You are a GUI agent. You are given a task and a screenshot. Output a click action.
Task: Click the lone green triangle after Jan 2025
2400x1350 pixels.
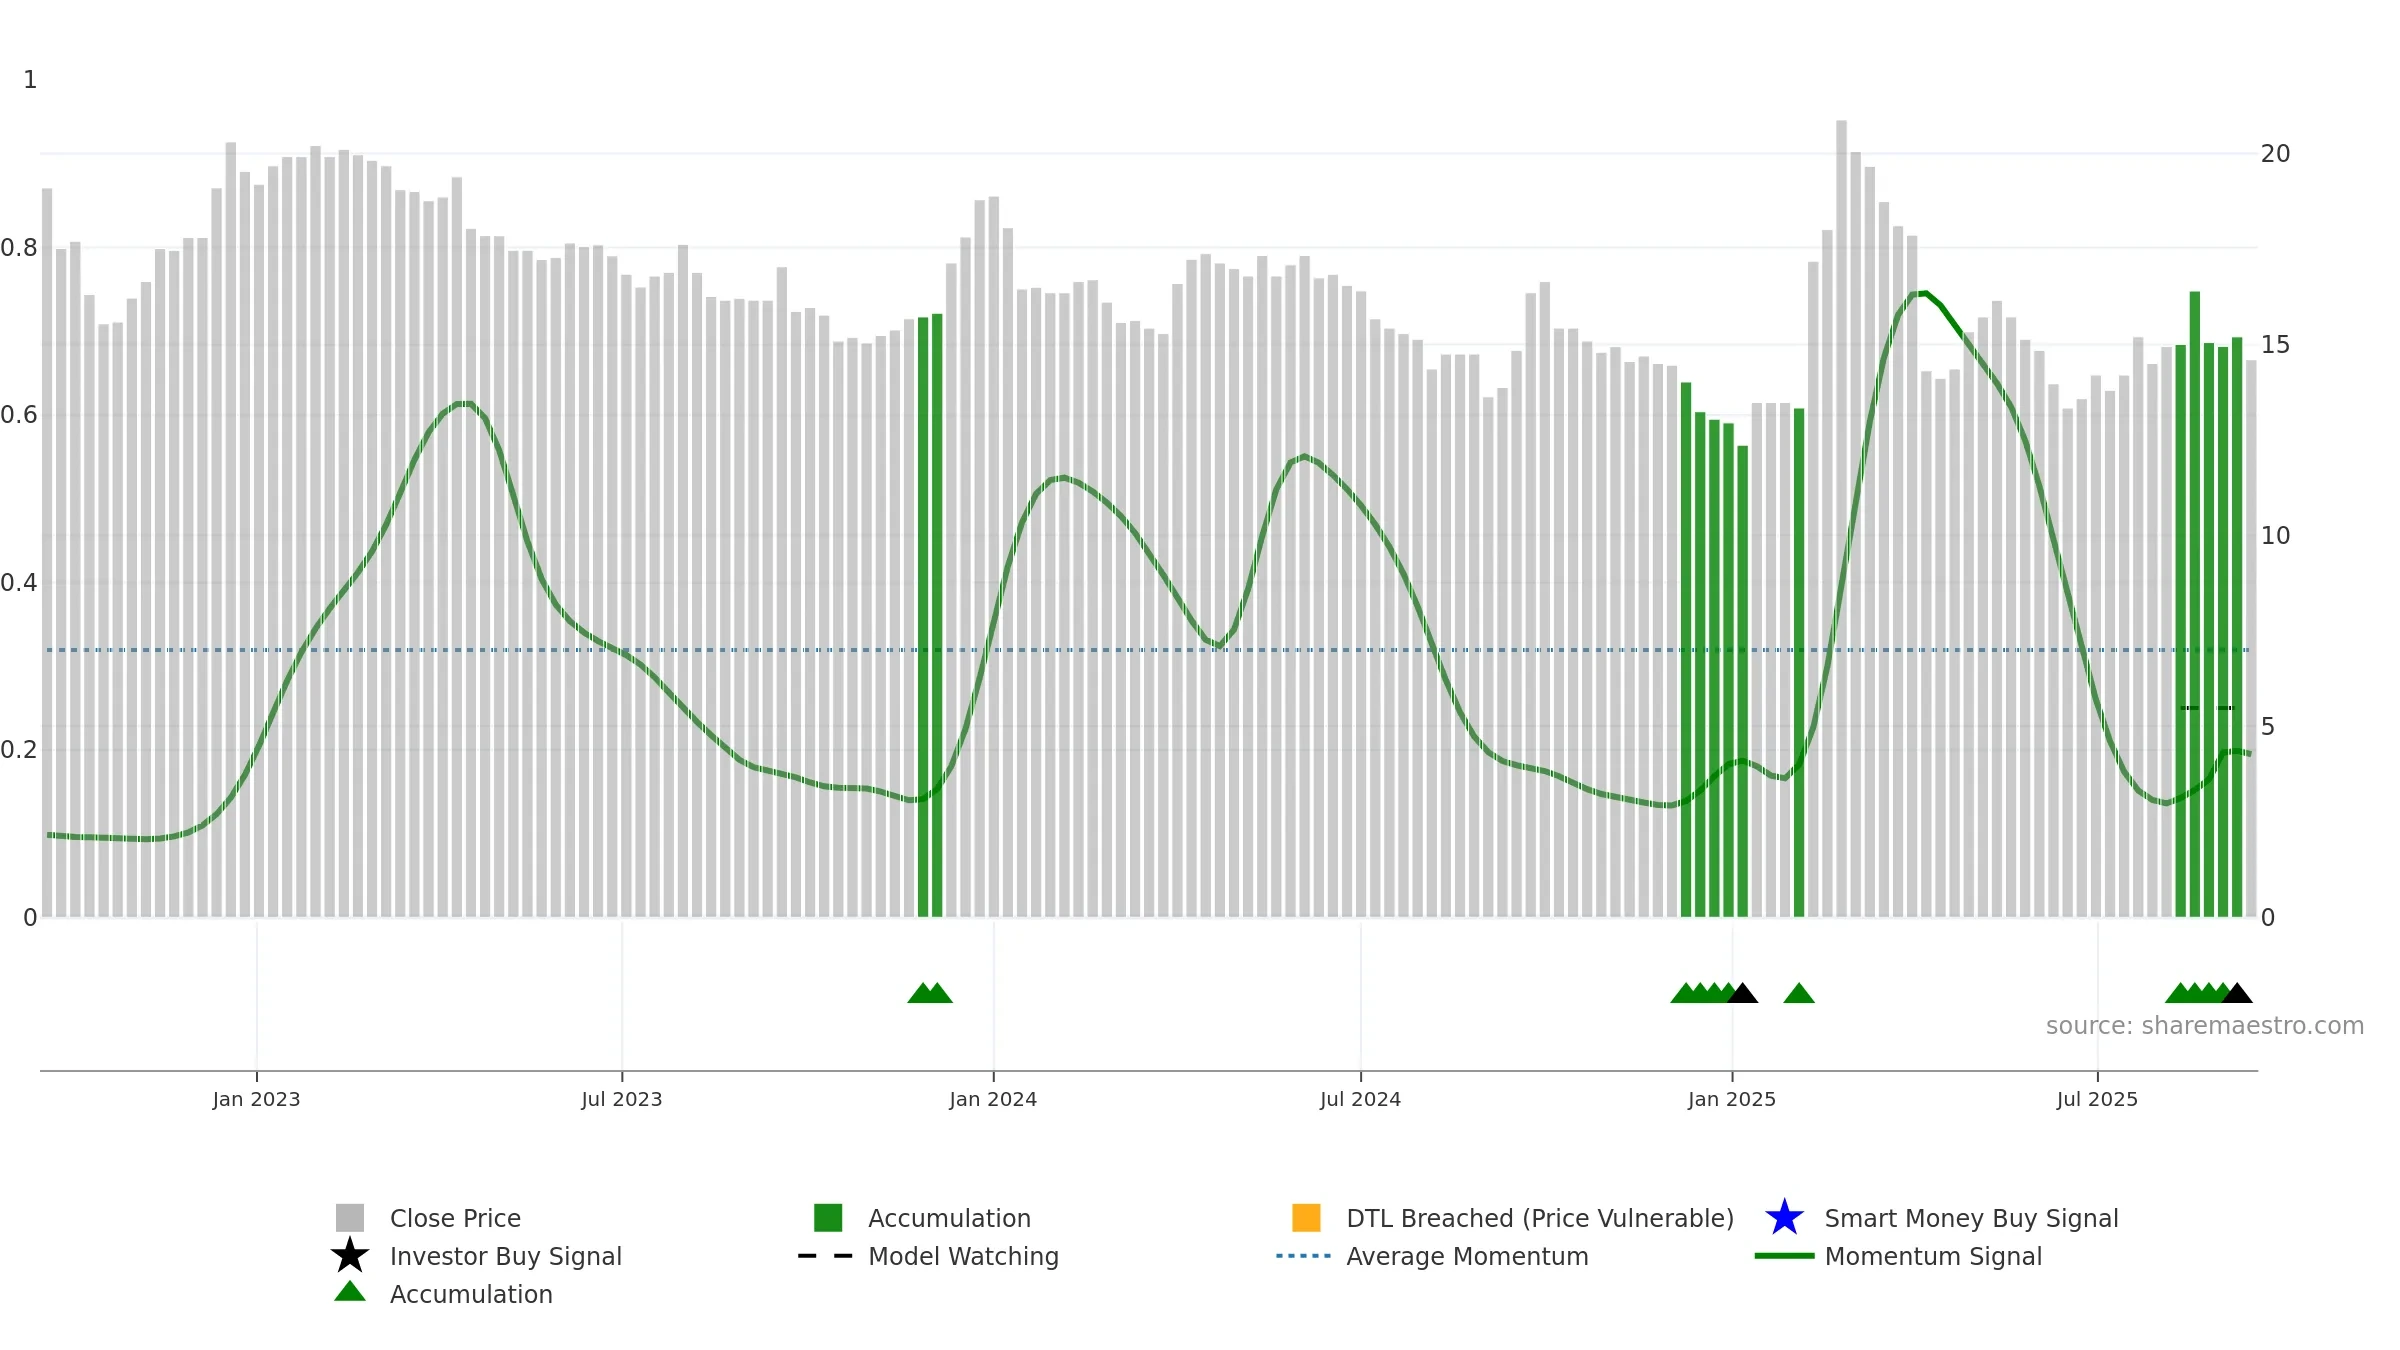(x=1799, y=993)
